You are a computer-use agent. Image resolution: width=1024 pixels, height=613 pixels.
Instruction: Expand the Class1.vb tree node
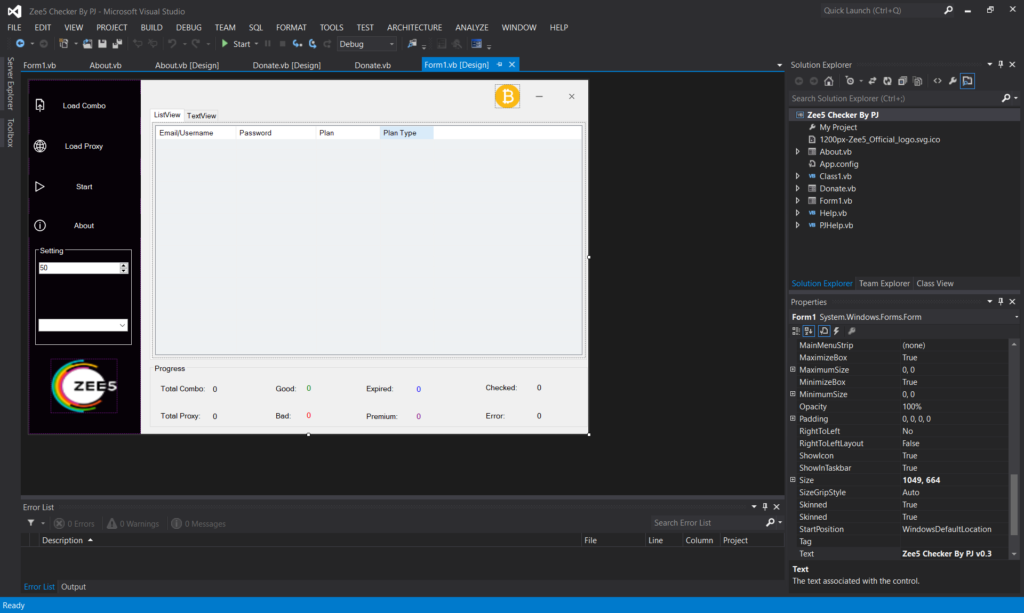point(797,176)
